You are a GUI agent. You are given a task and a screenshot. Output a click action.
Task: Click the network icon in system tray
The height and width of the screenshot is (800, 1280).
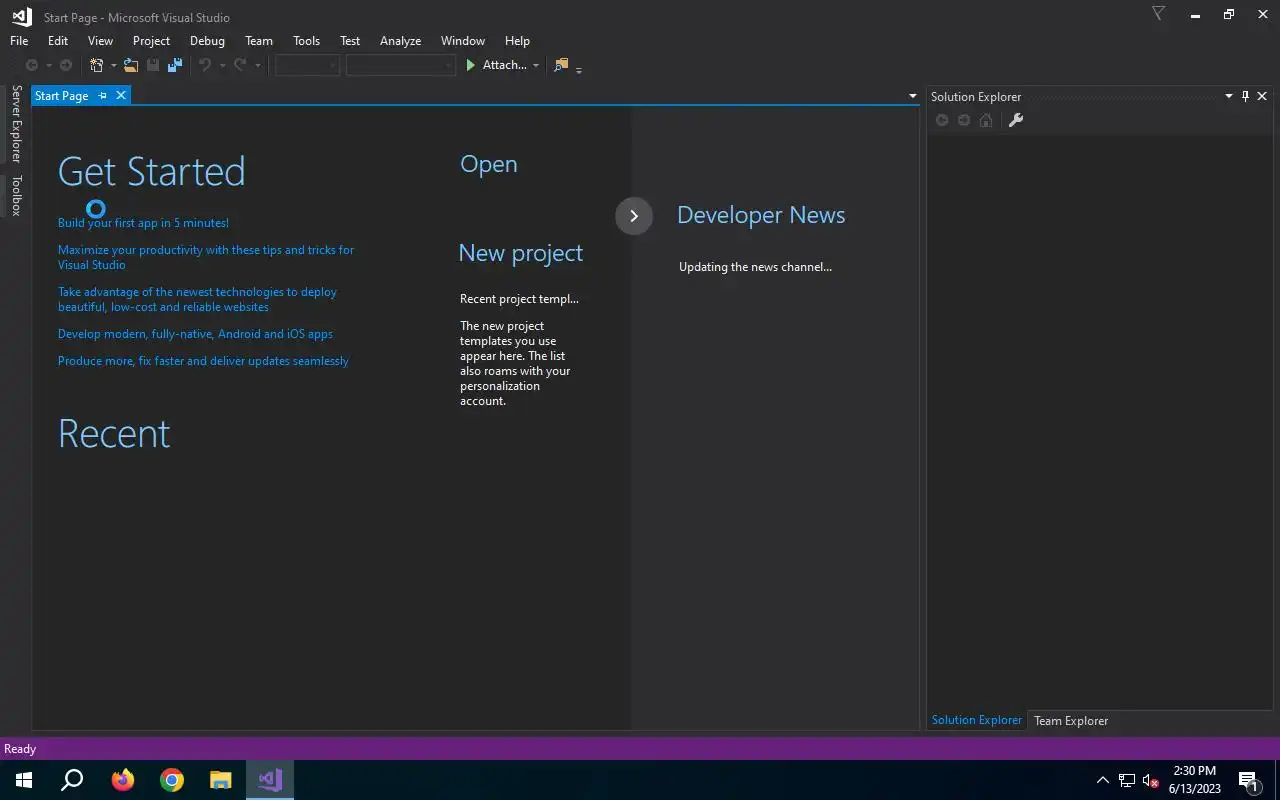coord(1127,780)
